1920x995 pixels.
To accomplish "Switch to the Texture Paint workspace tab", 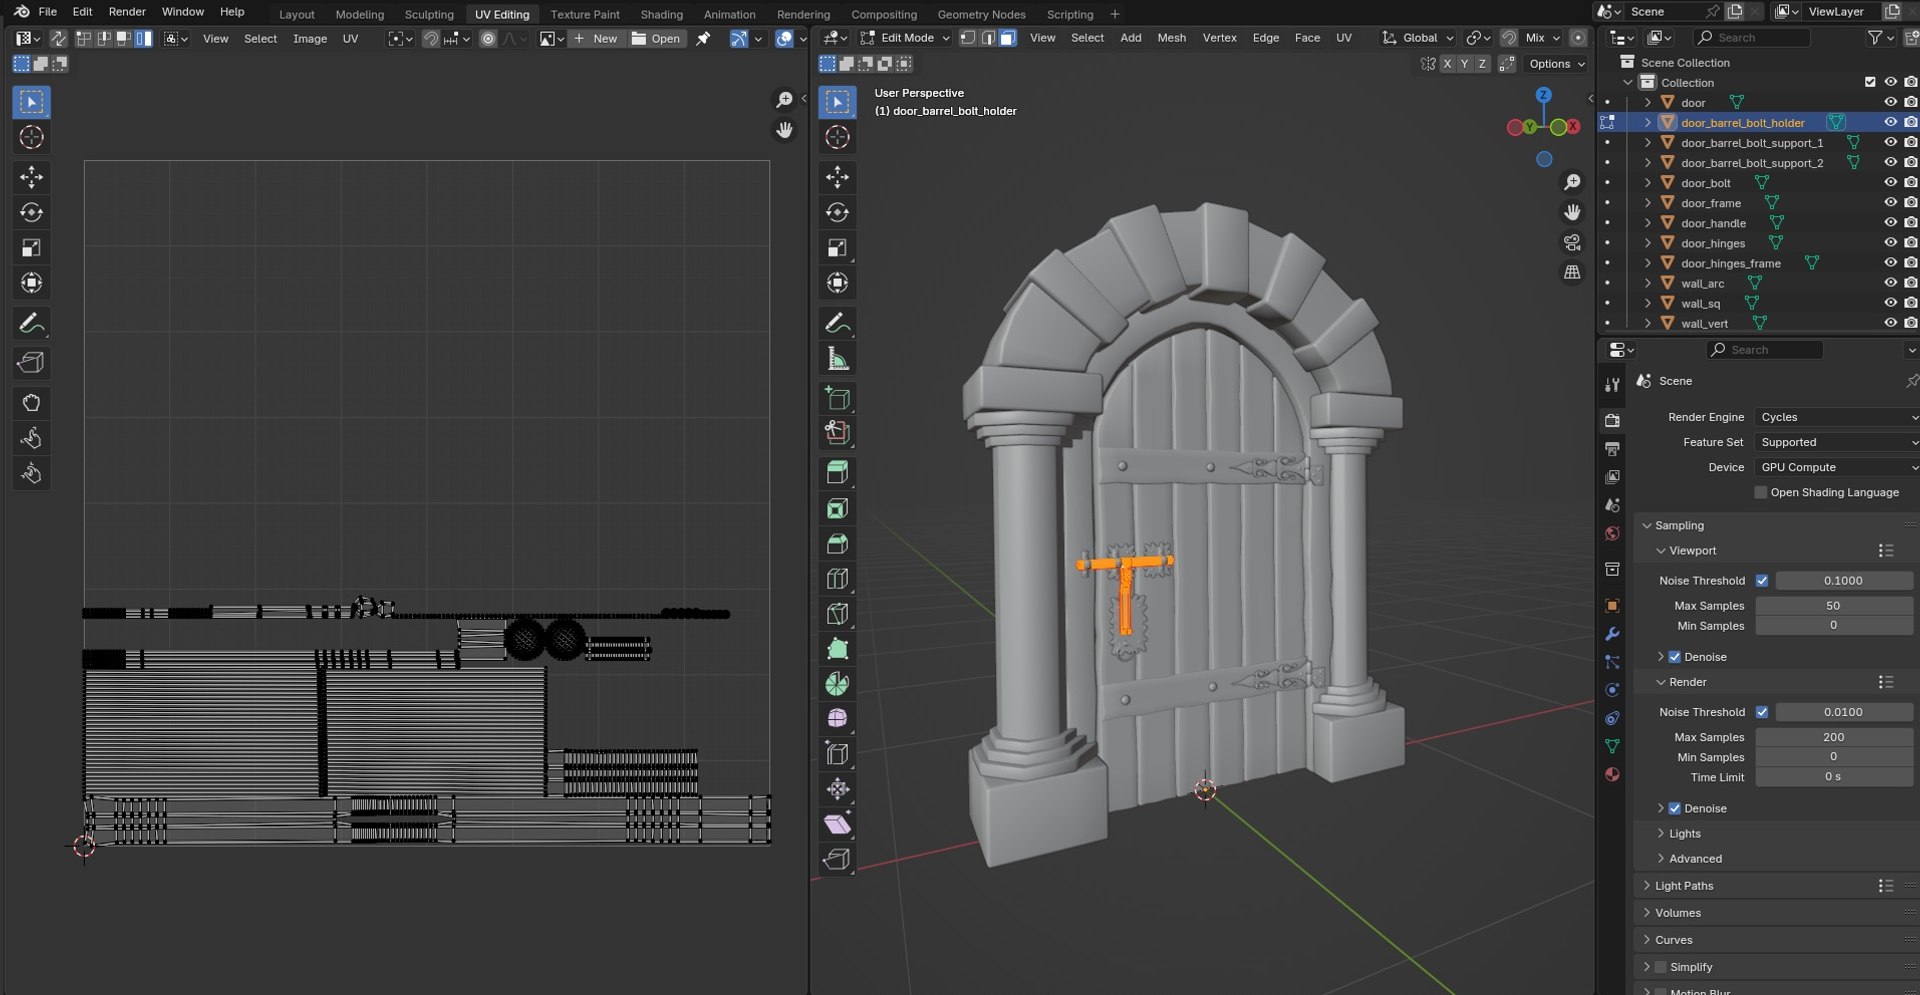I will pos(585,14).
